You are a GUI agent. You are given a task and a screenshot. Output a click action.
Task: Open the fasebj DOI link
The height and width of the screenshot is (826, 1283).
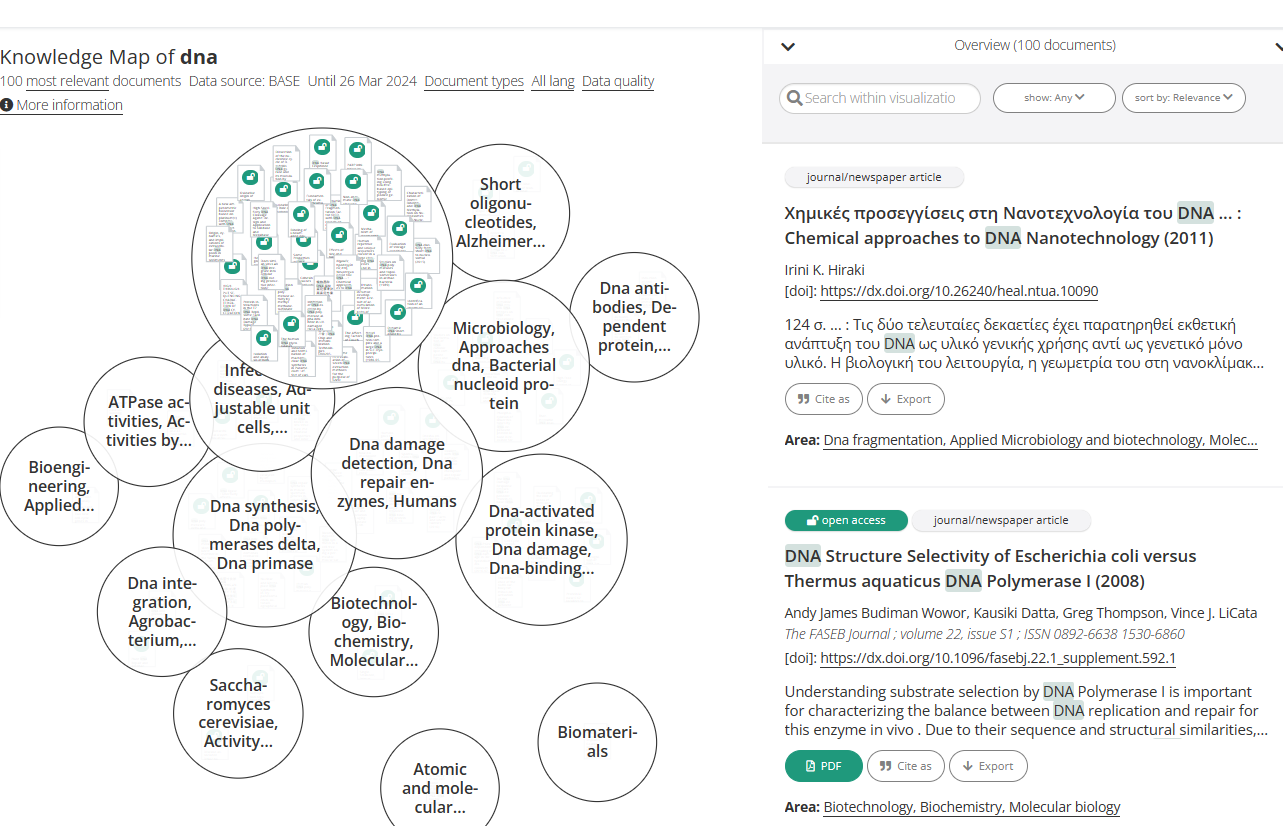997,659
